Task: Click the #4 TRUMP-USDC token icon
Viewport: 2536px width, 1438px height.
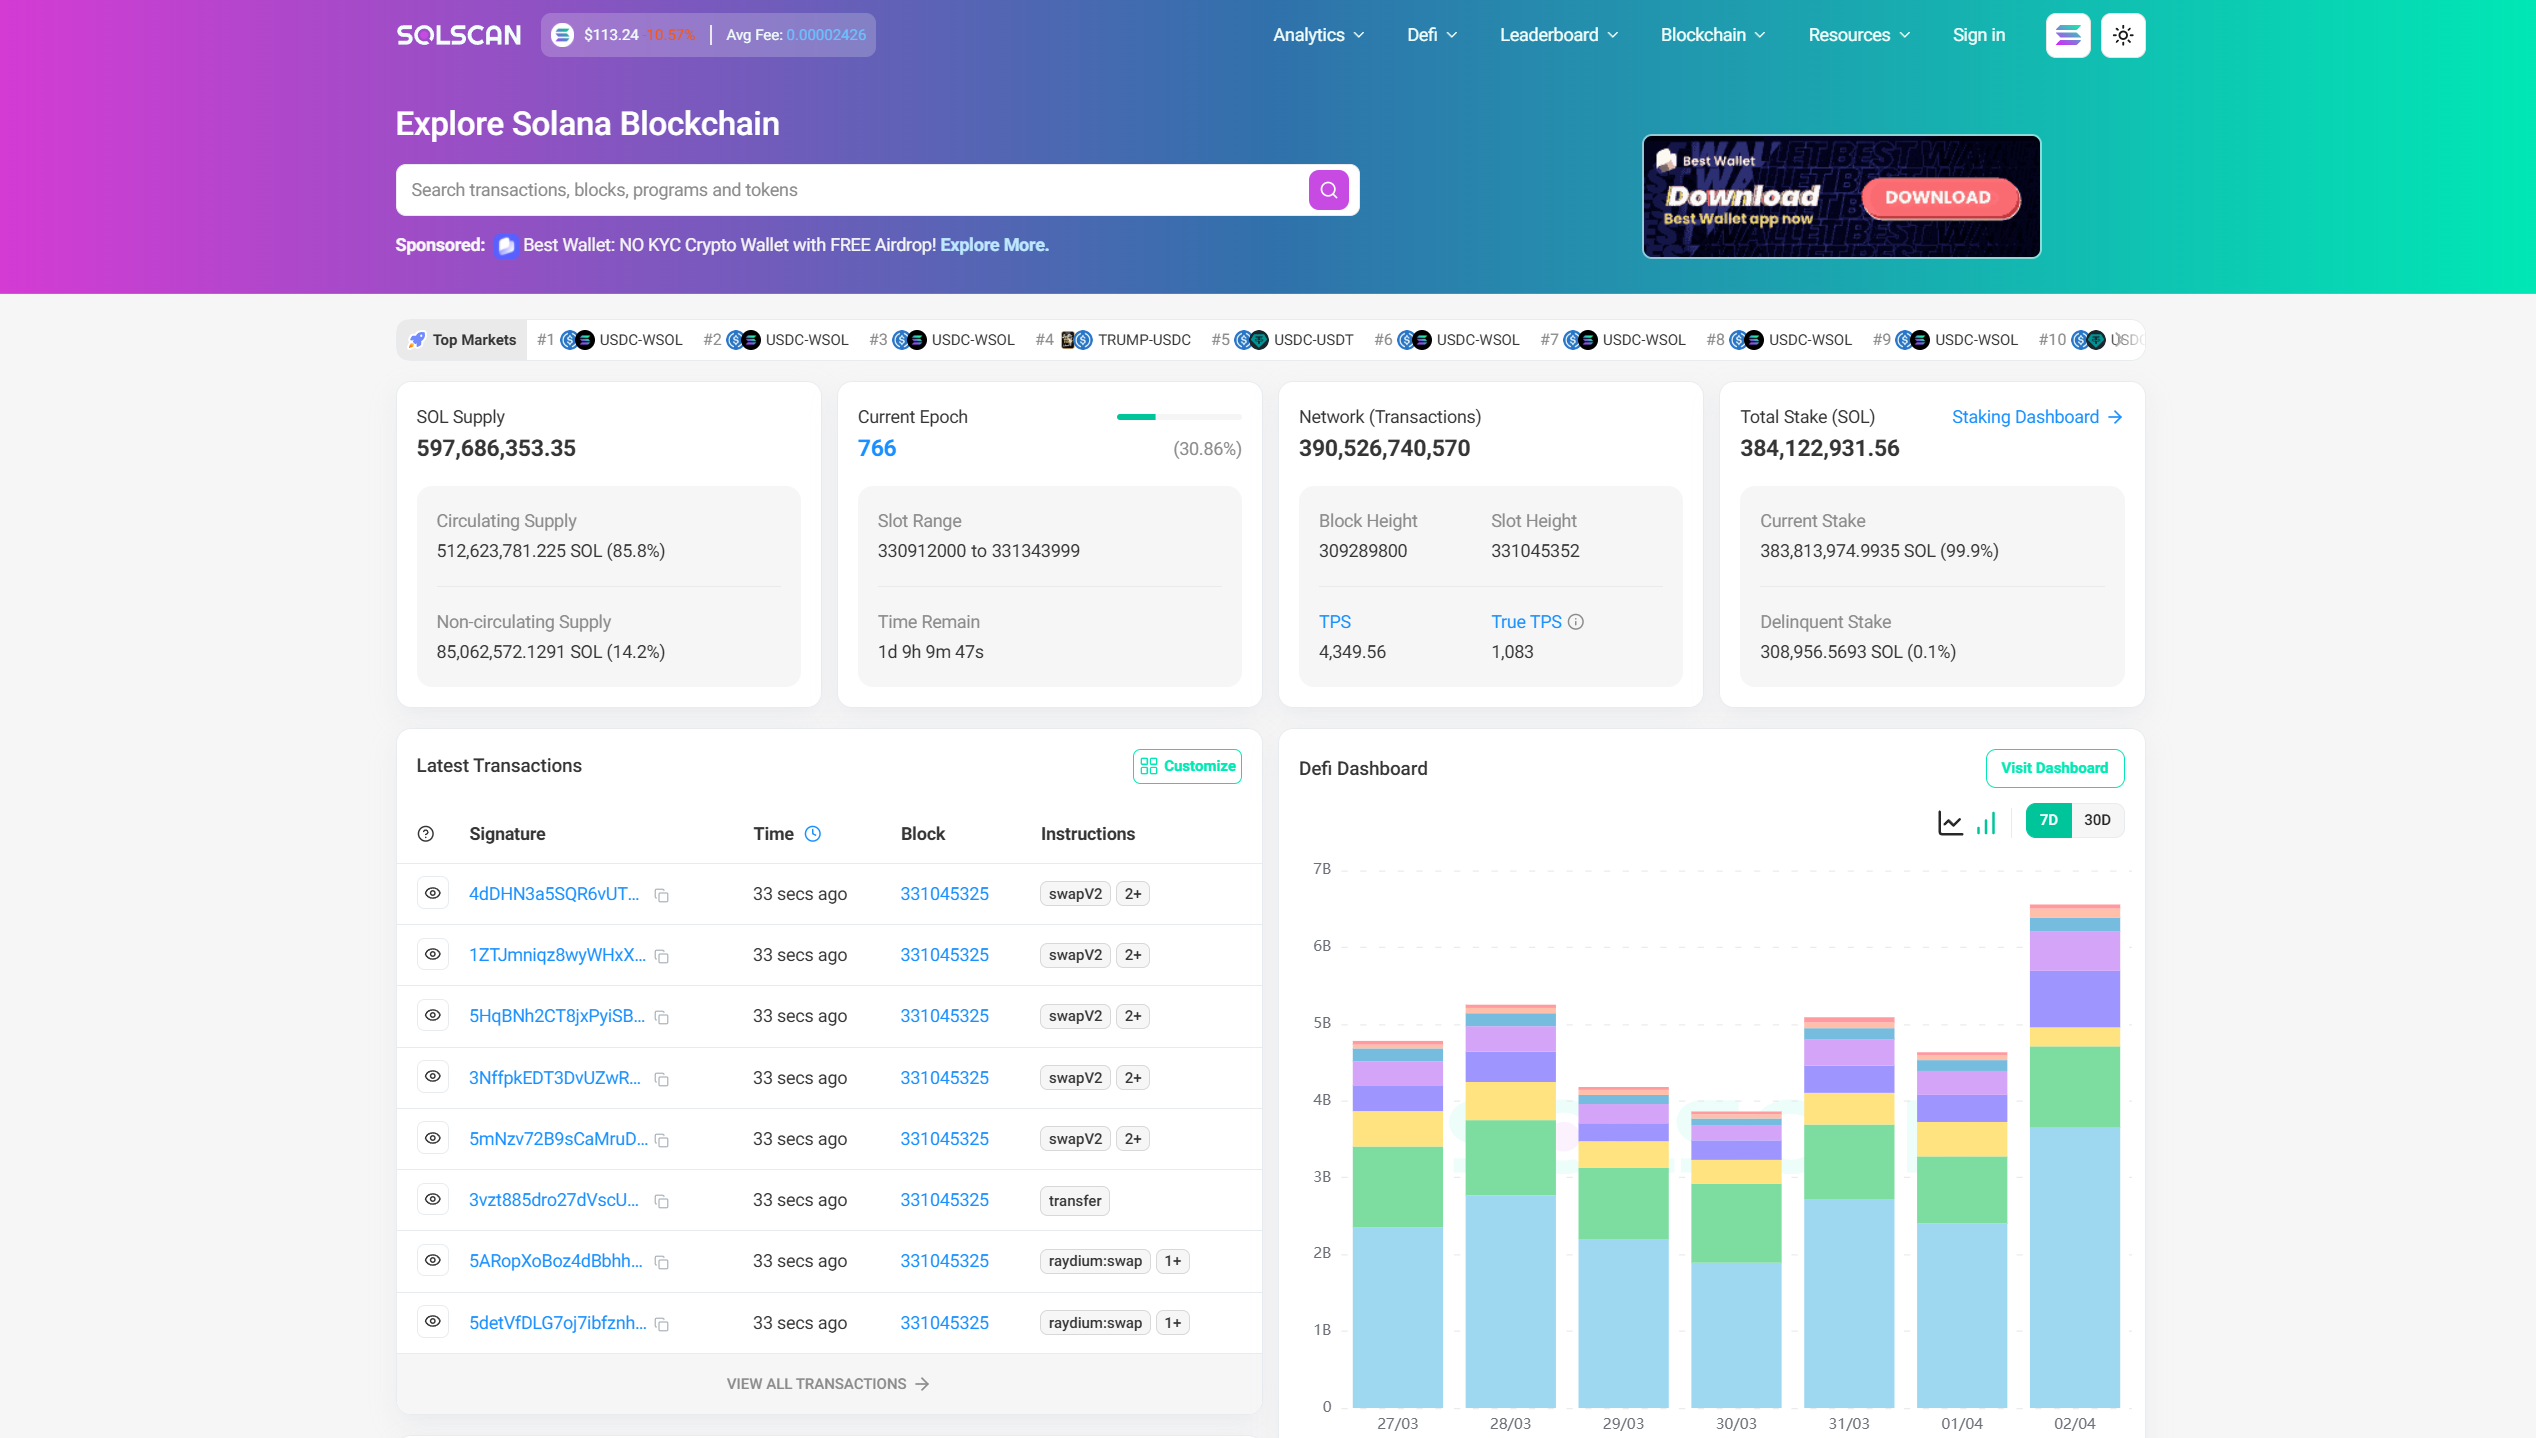Action: pos(1076,340)
